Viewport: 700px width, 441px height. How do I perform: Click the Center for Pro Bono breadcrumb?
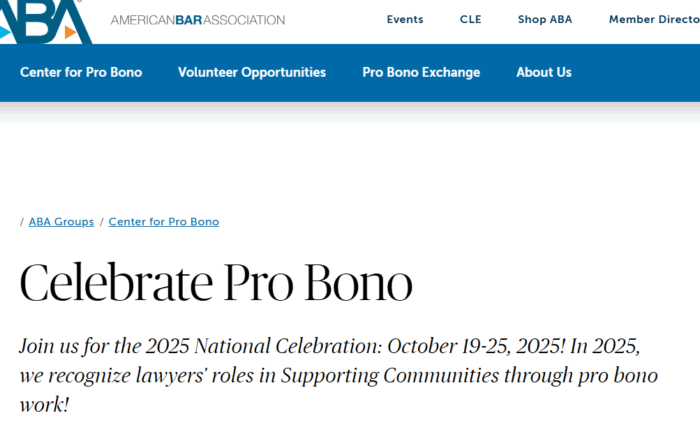164,222
